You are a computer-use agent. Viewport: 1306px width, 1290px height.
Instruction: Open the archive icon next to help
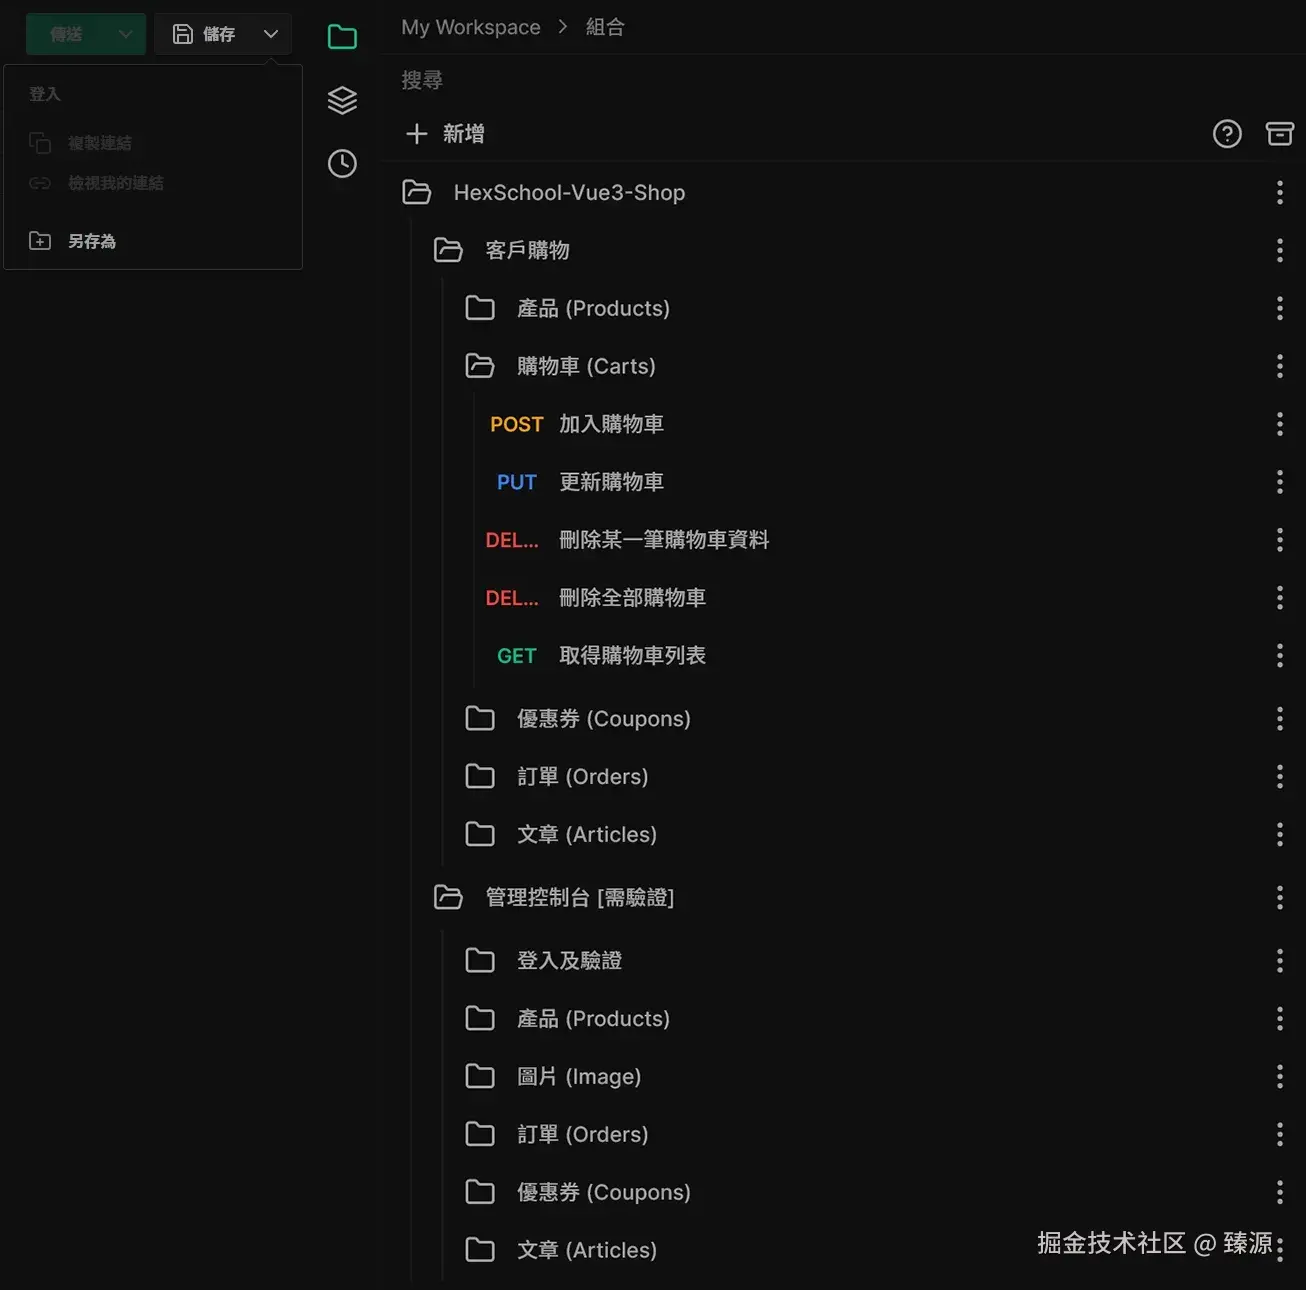(x=1280, y=133)
